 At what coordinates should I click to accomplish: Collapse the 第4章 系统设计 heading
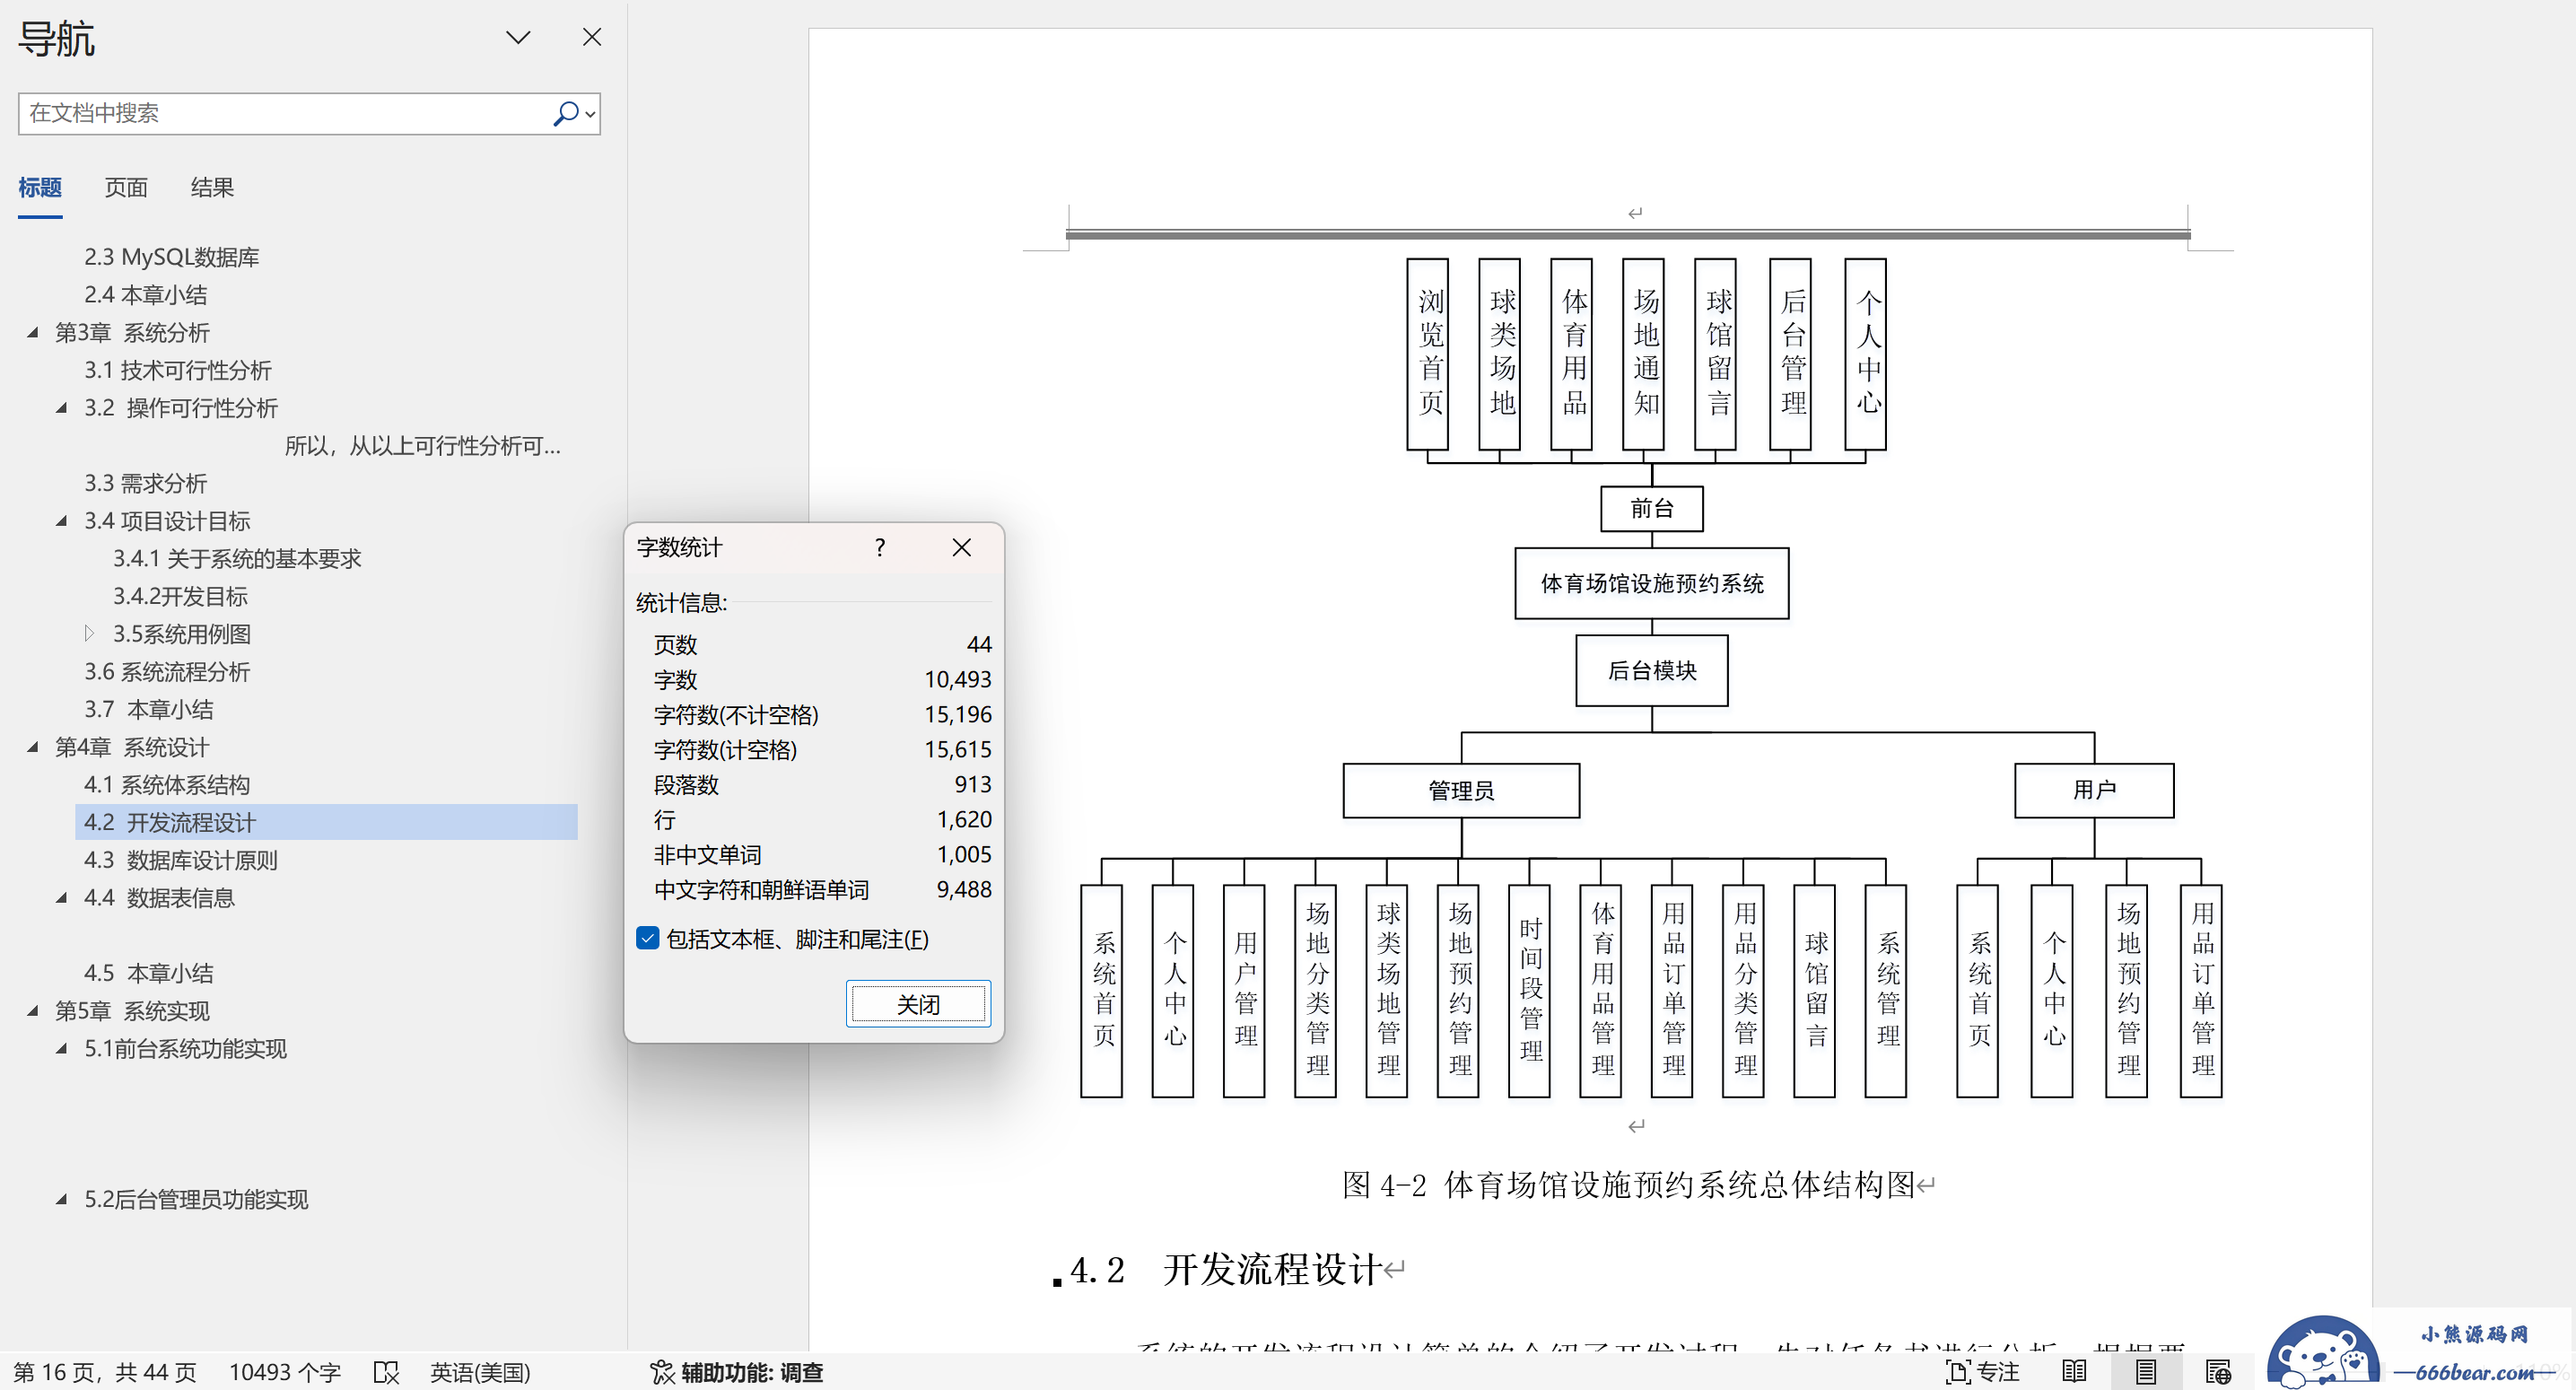(33, 747)
